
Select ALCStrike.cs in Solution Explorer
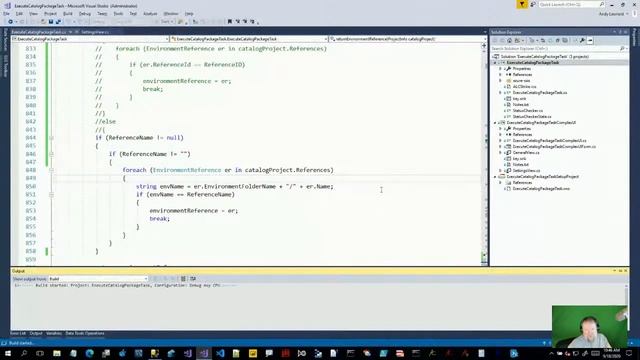tap(524, 87)
